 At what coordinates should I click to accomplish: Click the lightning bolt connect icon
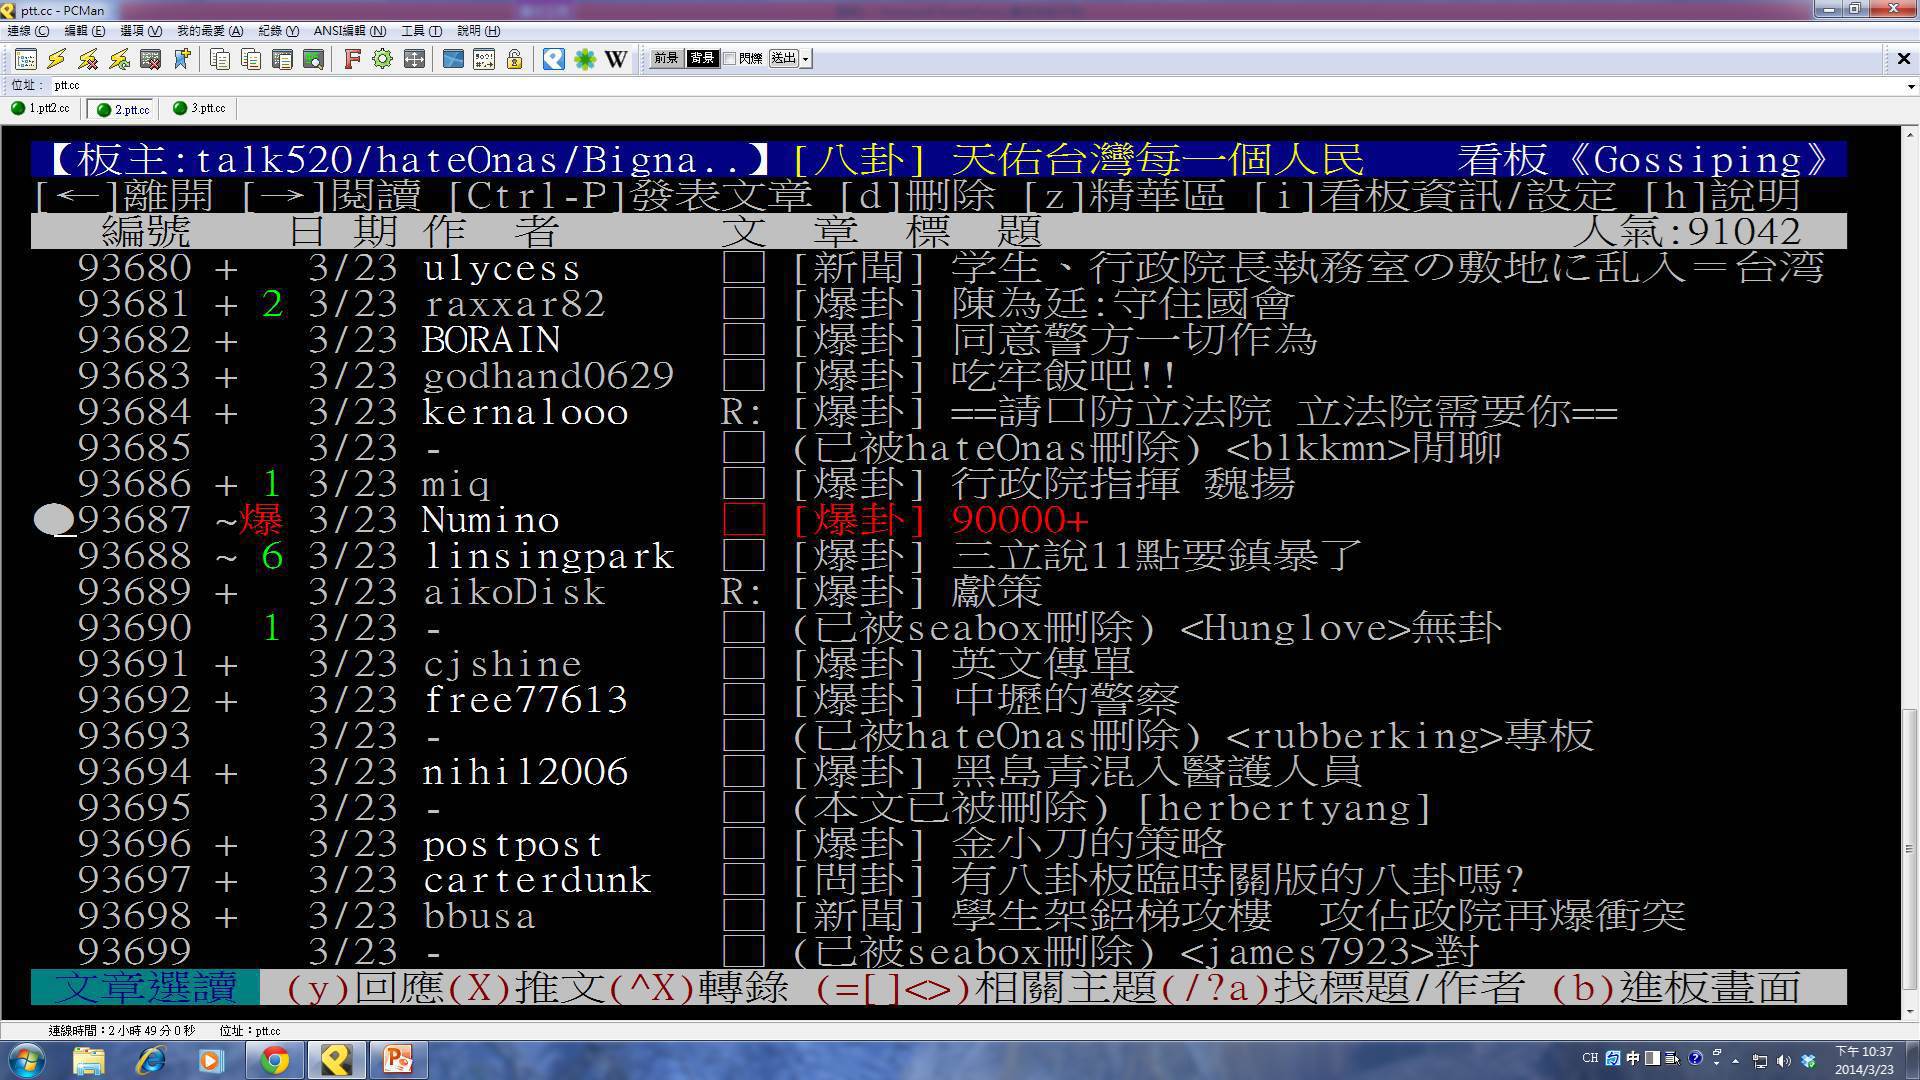[57, 59]
